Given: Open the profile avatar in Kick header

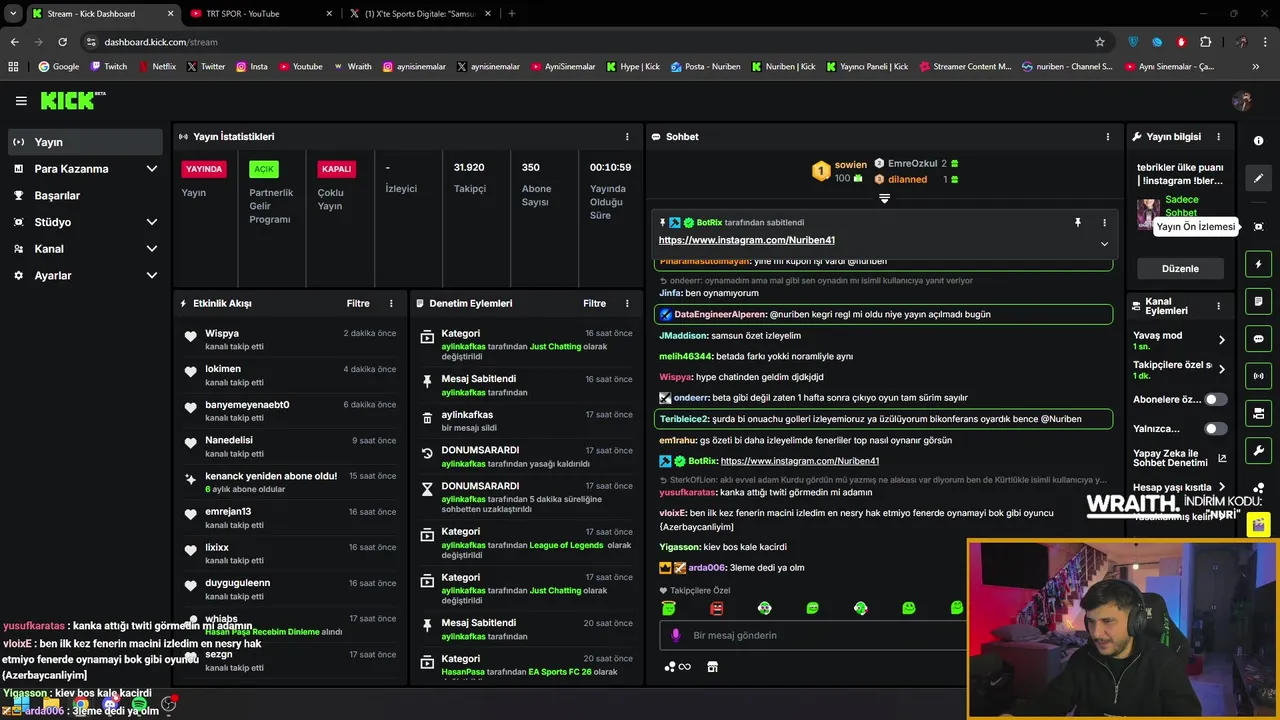Looking at the screenshot, I should 1242,101.
